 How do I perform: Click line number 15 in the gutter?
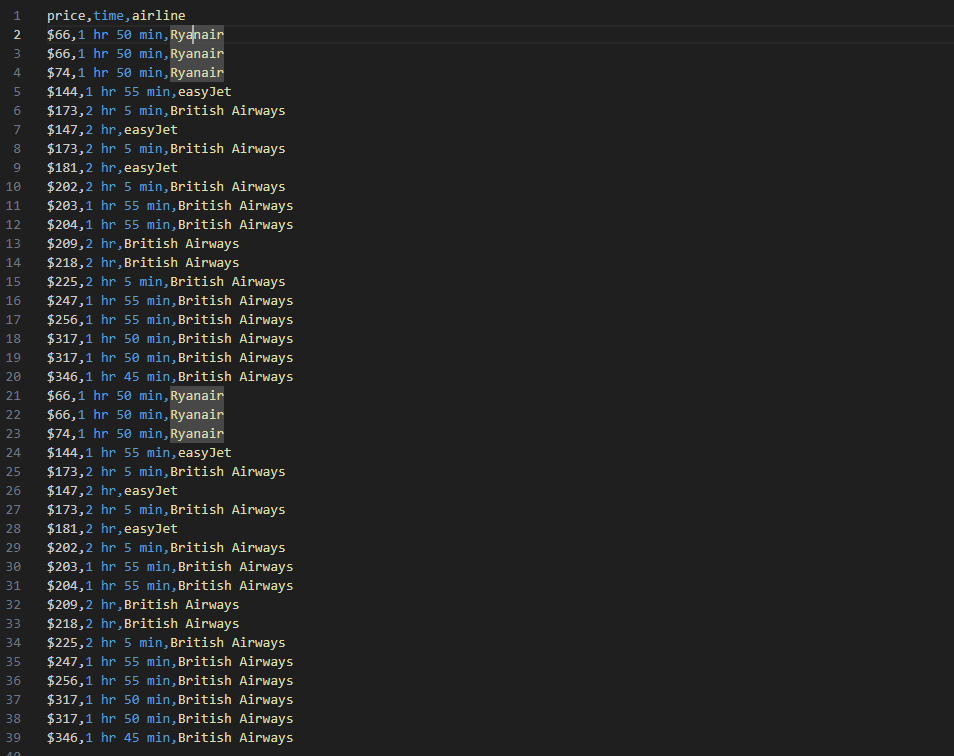pyautogui.click(x=14, y=282)
